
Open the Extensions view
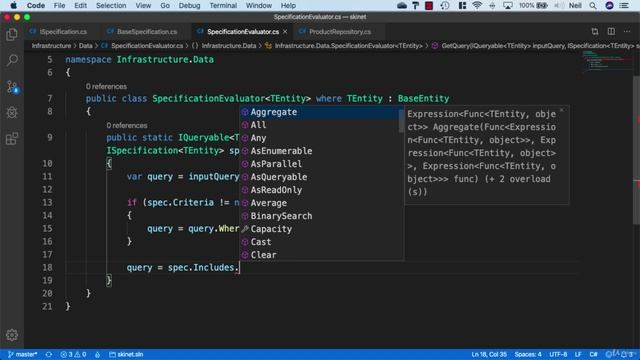click(x=12, y=139)
